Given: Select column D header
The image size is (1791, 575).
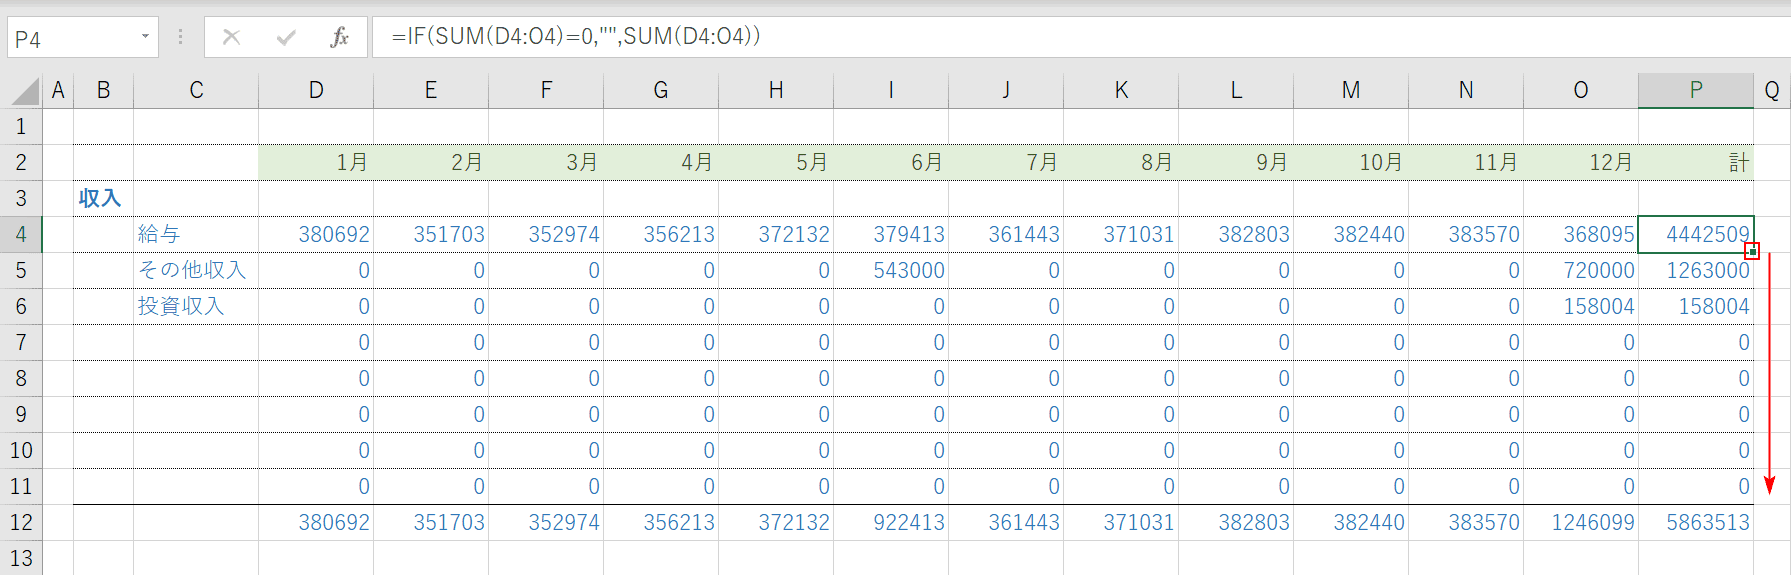Looking at the screenshot, I should (316, 90).
